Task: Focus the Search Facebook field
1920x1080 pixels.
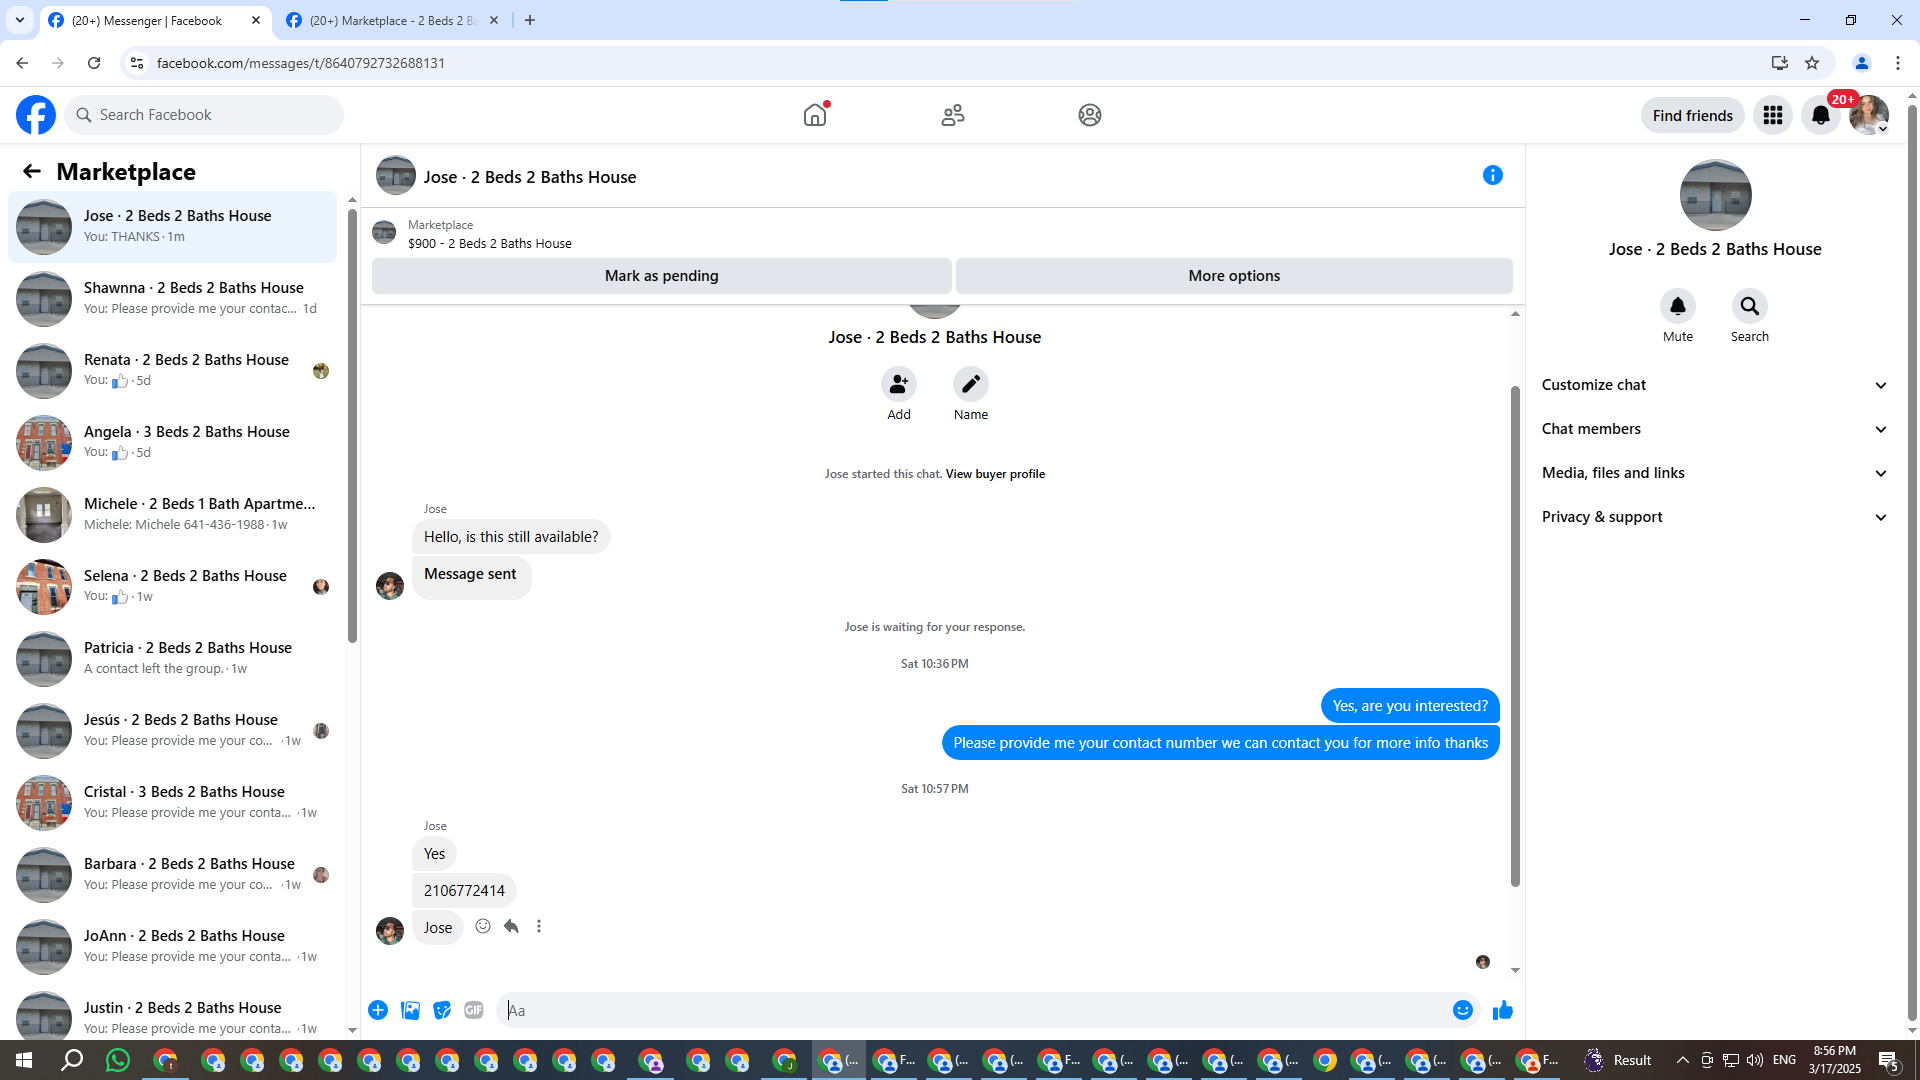Action: [x=204, y=115]
